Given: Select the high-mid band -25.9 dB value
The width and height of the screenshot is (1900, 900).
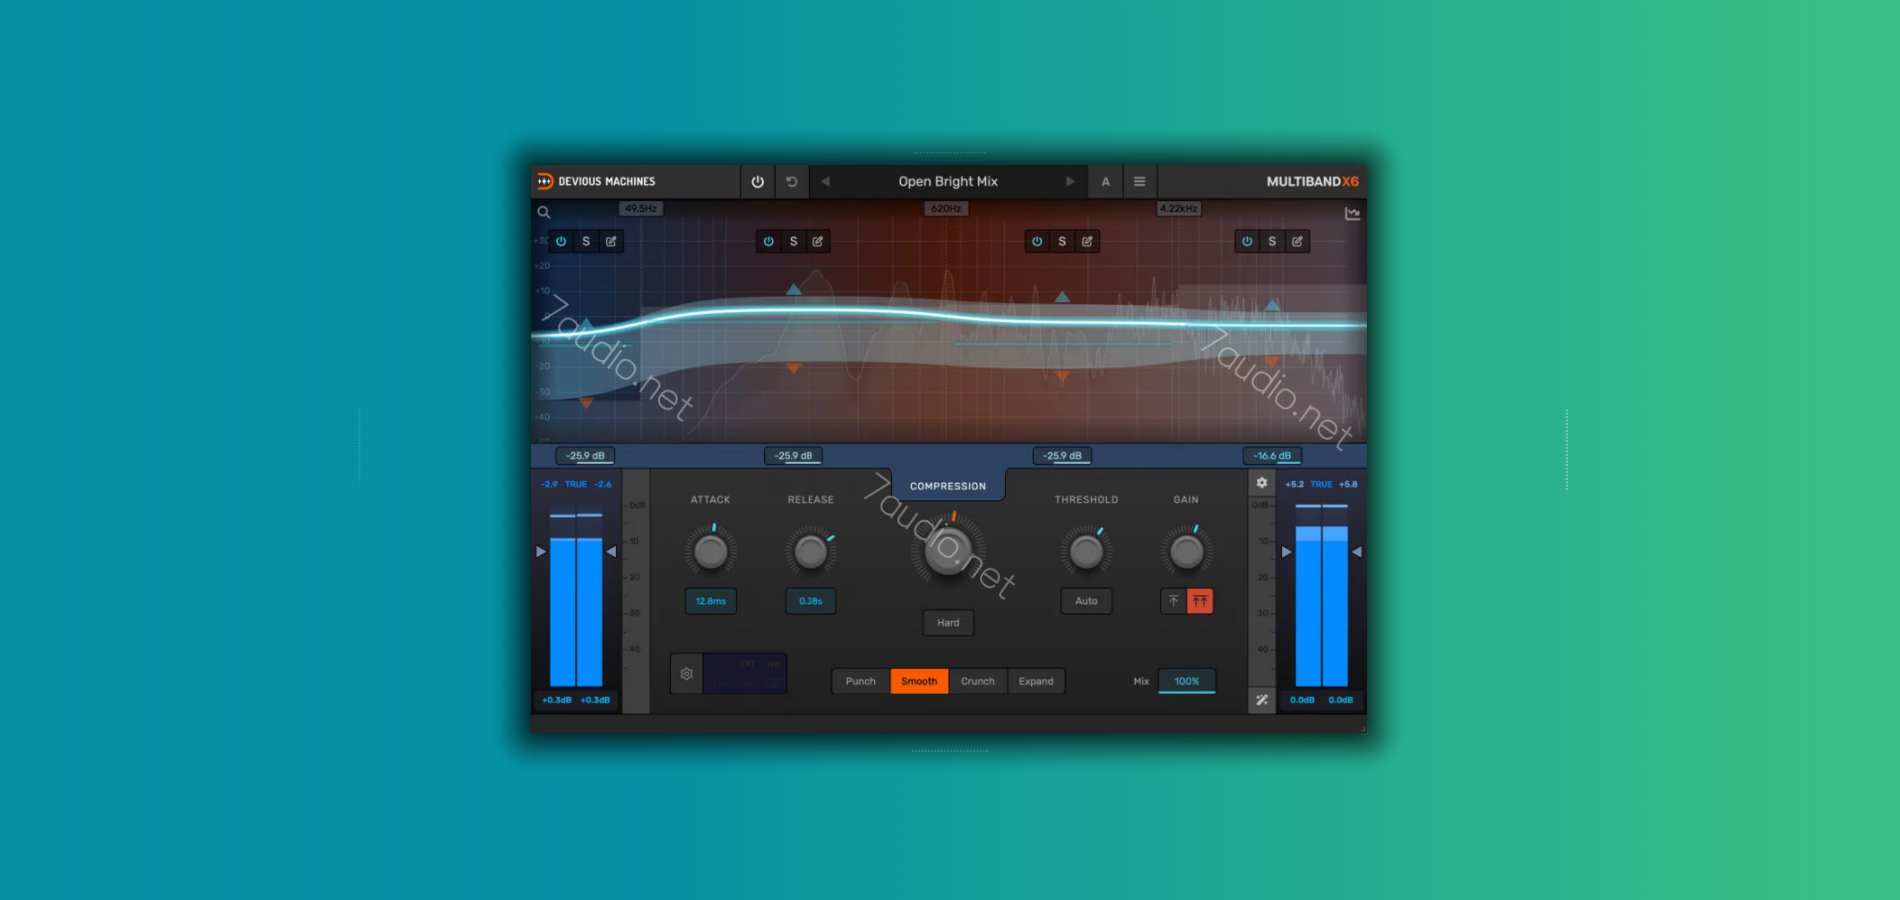Looking at the screenshot, I should [x=1062, y=456].
